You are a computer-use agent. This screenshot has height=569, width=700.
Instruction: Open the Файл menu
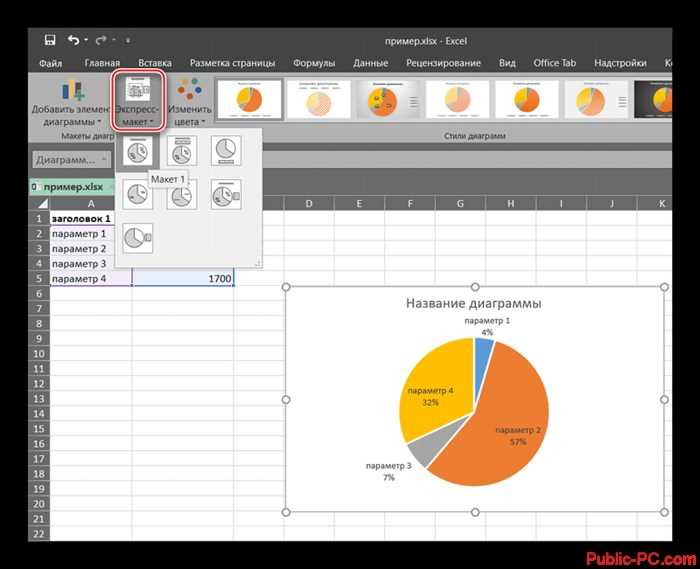50,63
